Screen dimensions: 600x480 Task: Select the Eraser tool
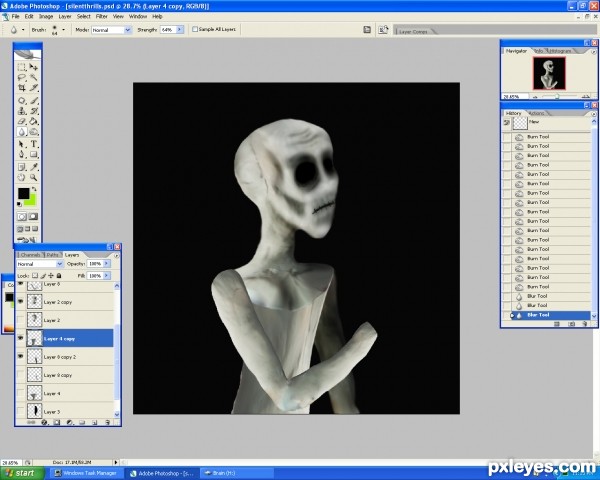22,121
